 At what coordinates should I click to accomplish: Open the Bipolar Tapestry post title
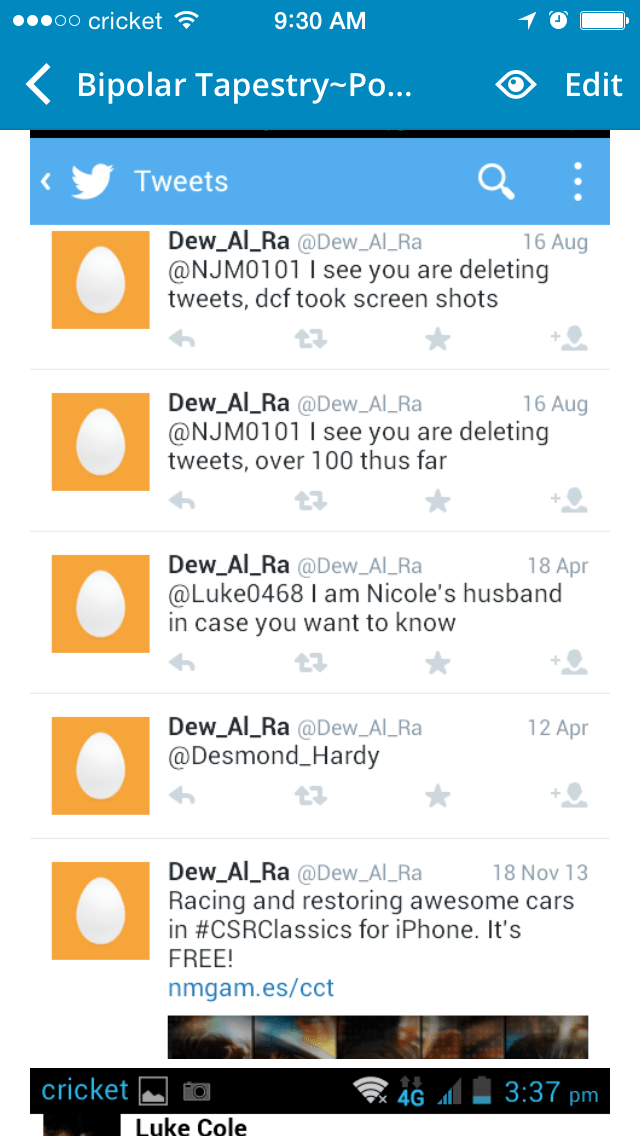244,85
